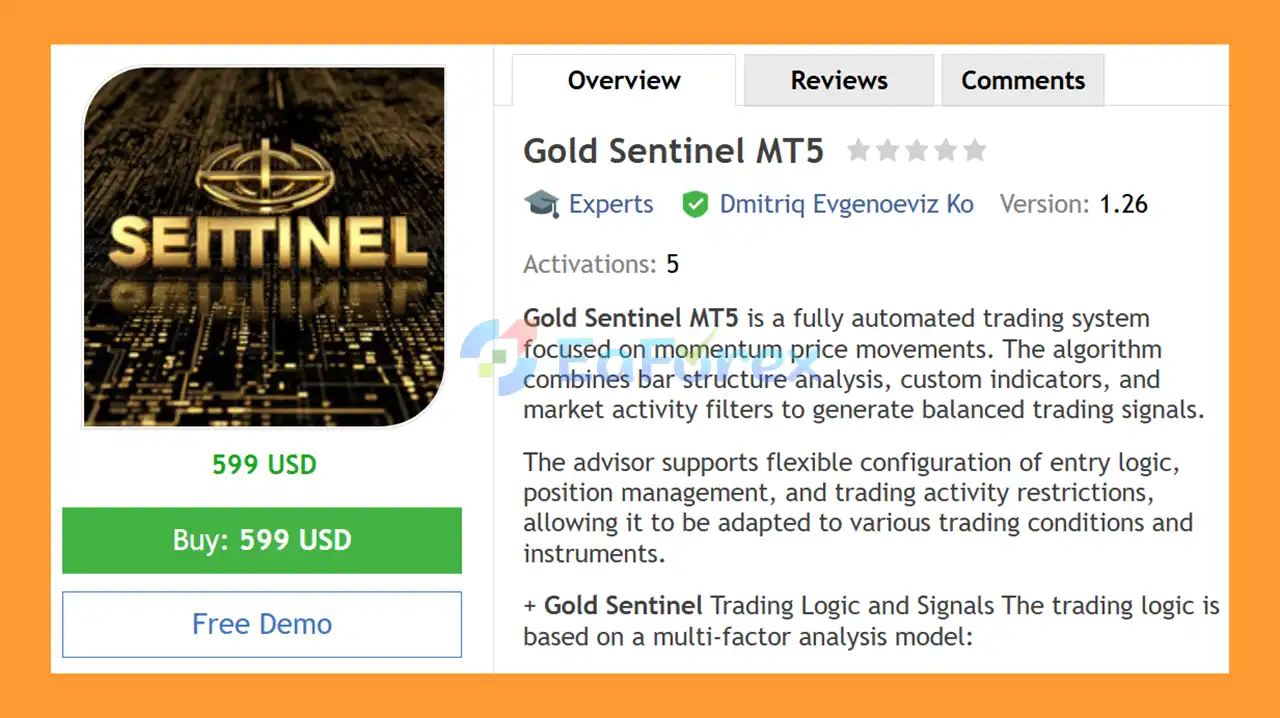Open author Dmitriq Evgenoeviz Ko's profile
Screen dimensions: 1280x718
(x=846, y=204)
